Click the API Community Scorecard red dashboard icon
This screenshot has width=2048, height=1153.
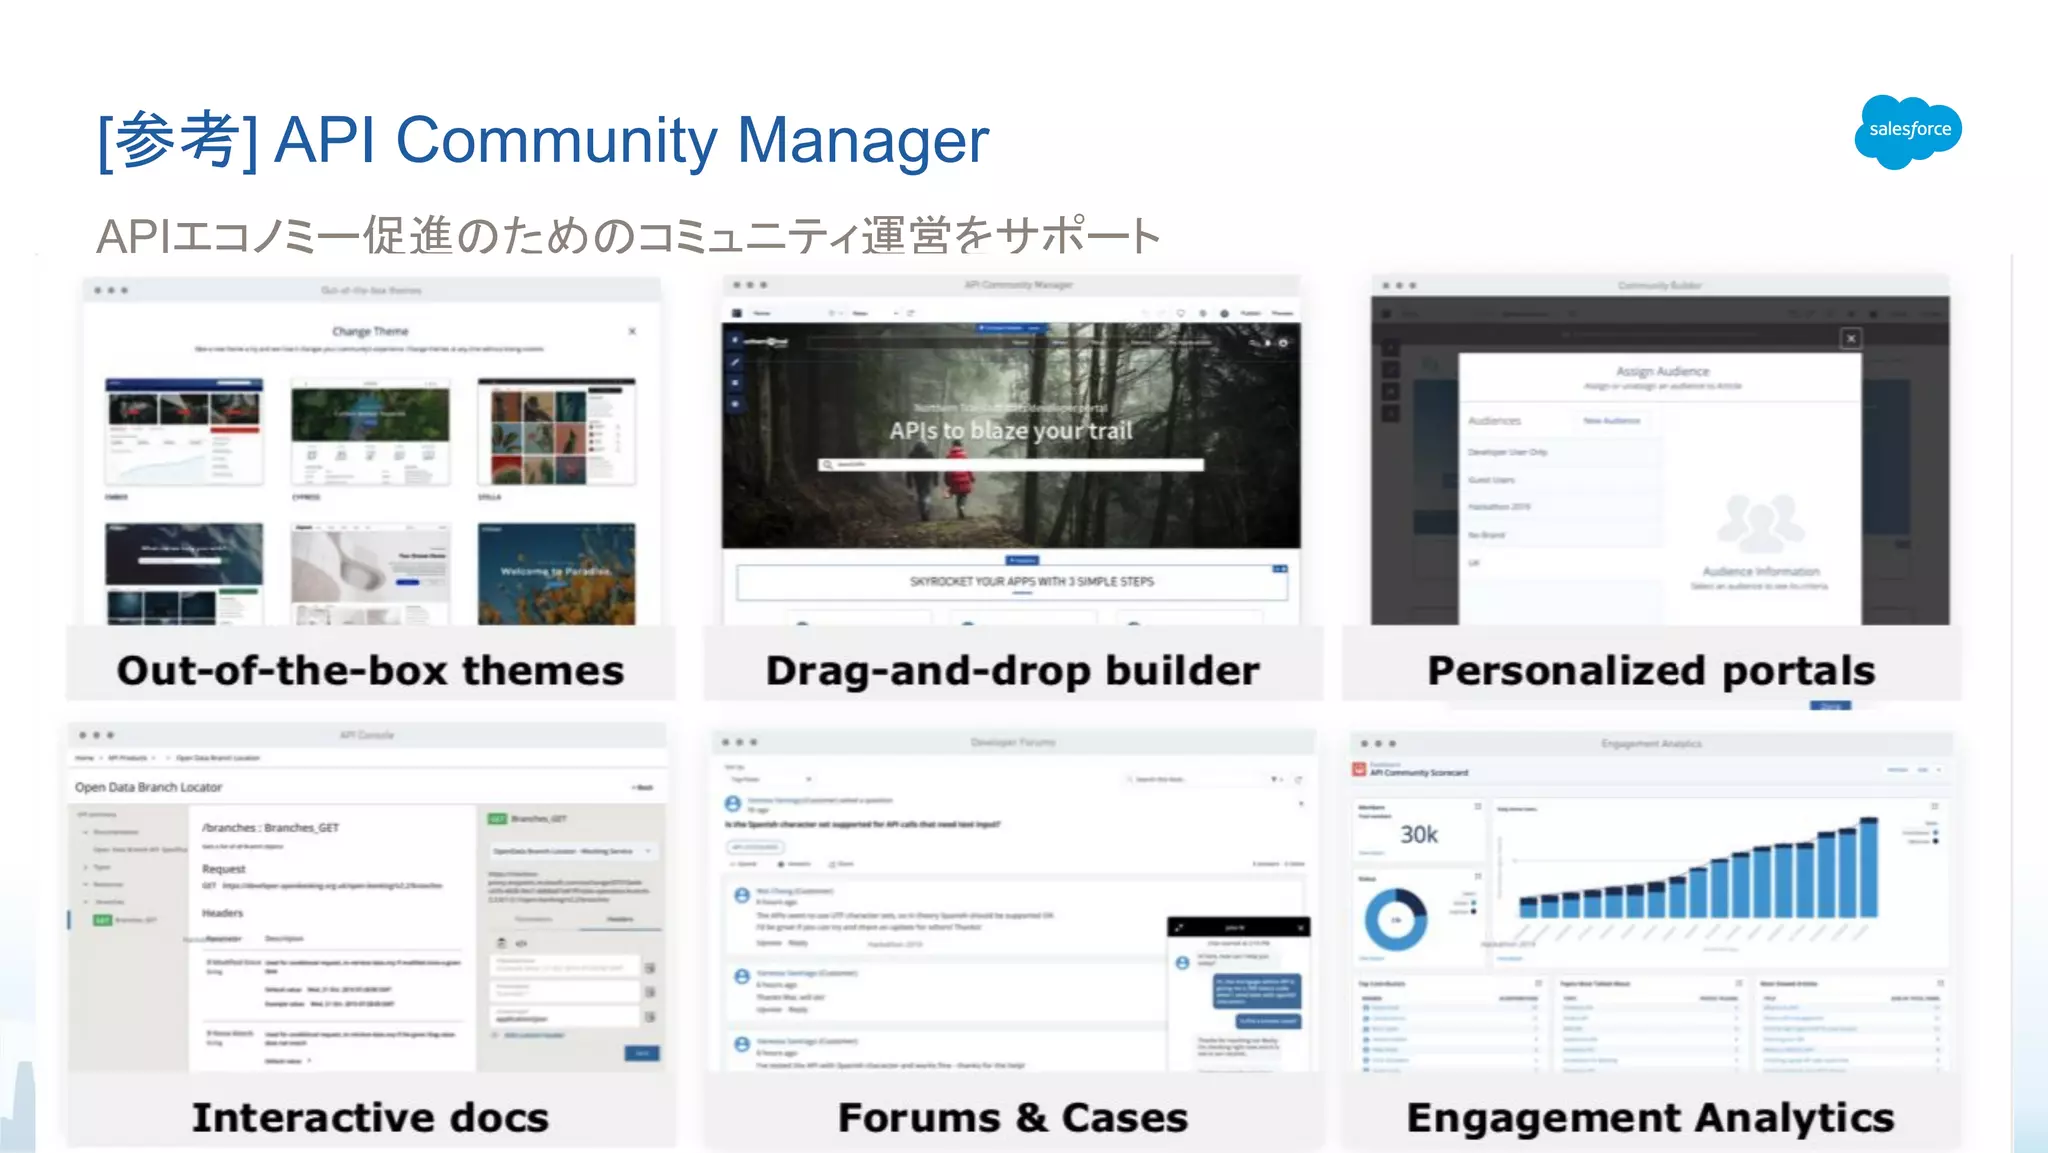click(1359, 770)
